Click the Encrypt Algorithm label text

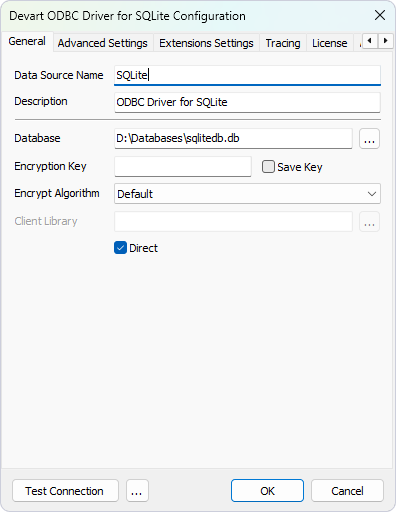(57, 193)
